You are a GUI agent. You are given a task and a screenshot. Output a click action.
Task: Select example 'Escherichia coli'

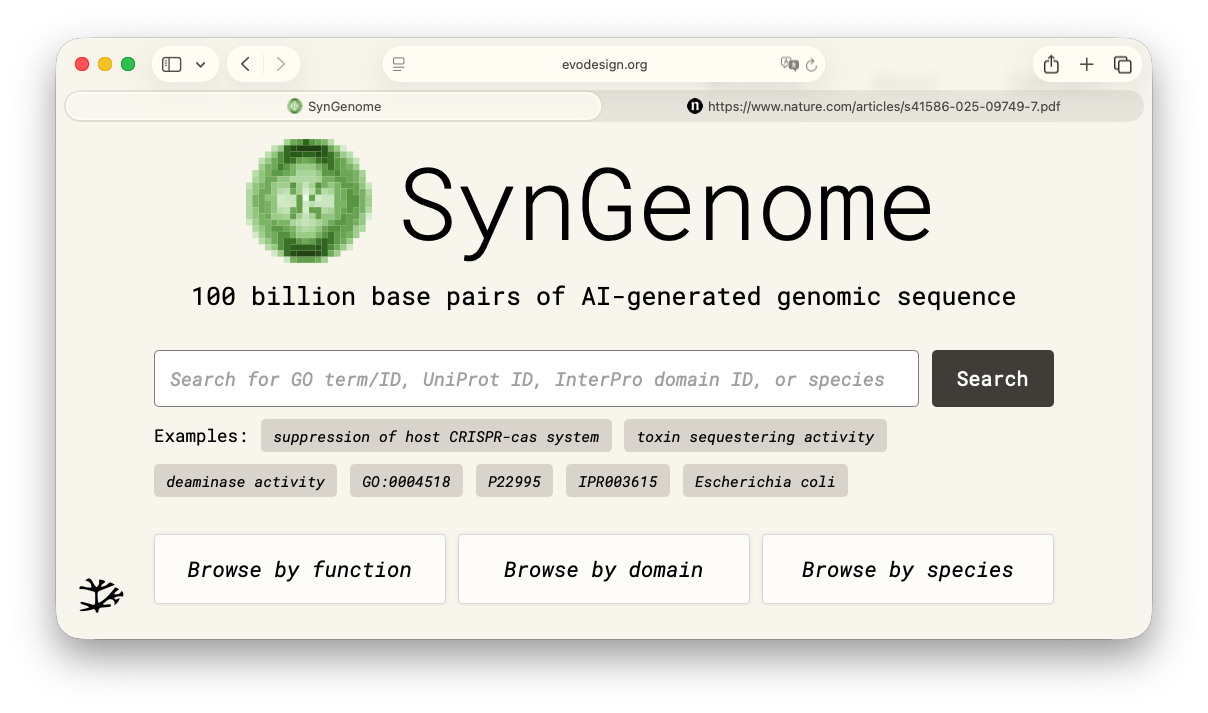point(765,481)
